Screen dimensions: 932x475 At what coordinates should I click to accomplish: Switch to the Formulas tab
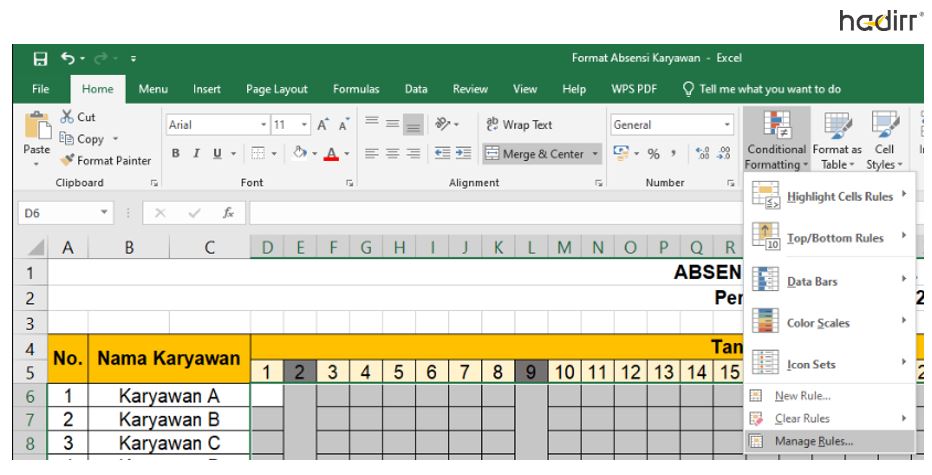[356, 89]
